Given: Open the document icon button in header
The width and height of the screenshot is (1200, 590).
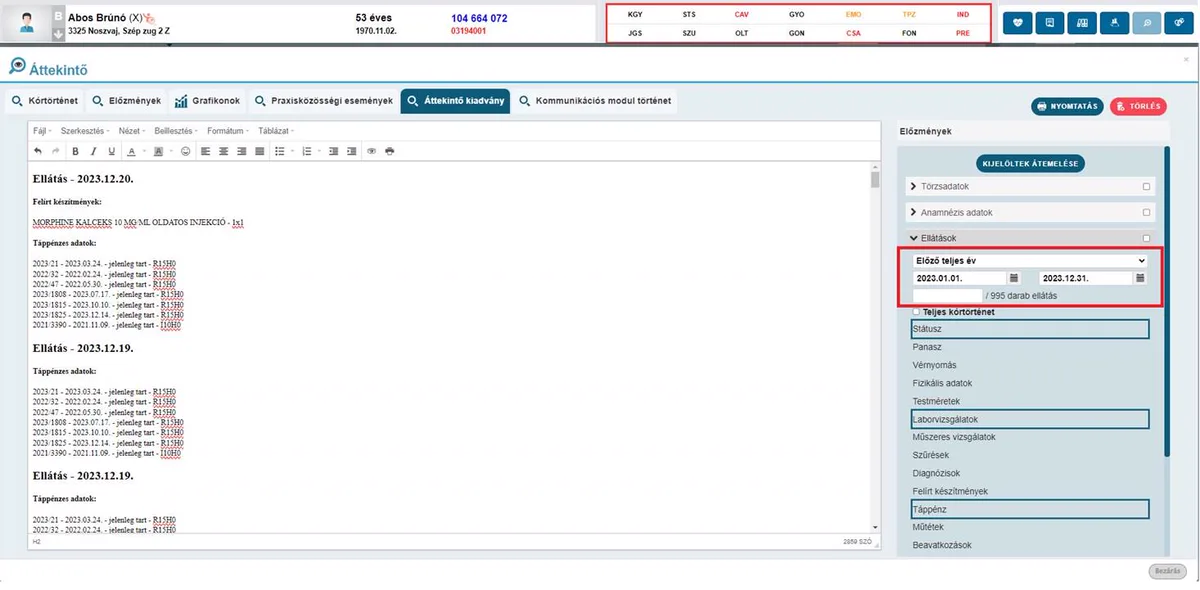Looking at the screenshot, I should [1050, 22].
